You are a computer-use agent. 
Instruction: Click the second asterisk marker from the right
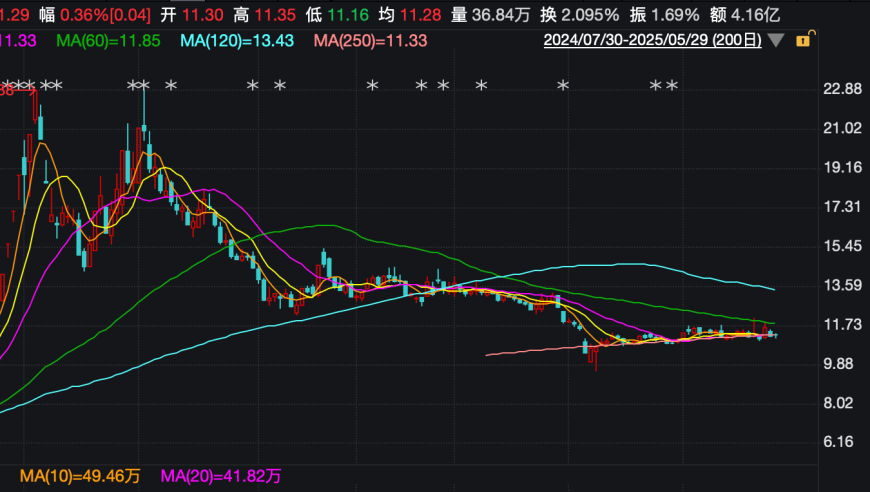pos(656,88)
